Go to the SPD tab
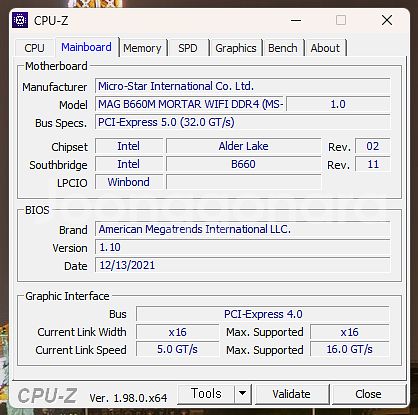The width and height of the screenshot is (418, 415). point(188,48)
